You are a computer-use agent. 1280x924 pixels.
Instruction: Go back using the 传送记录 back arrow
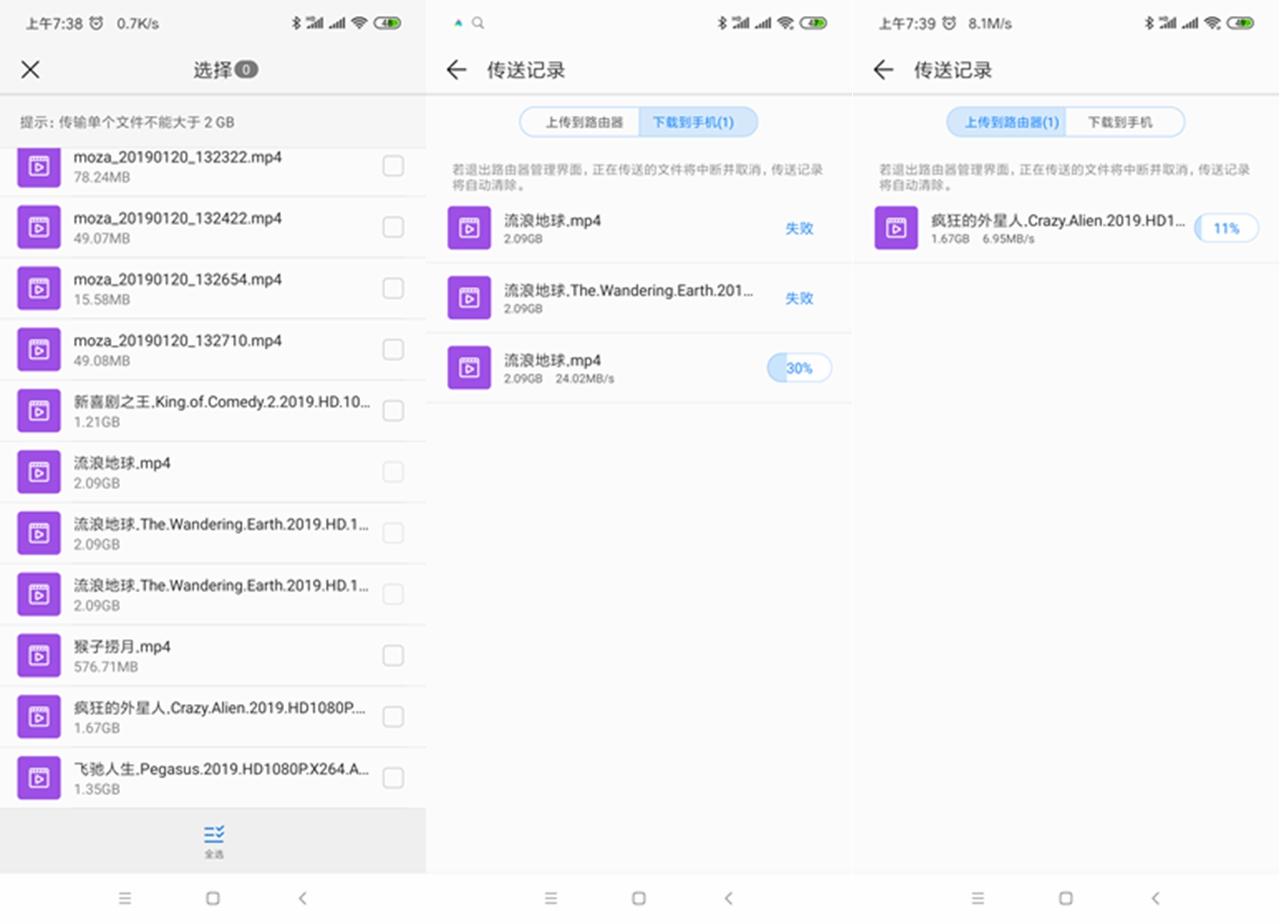457,70
